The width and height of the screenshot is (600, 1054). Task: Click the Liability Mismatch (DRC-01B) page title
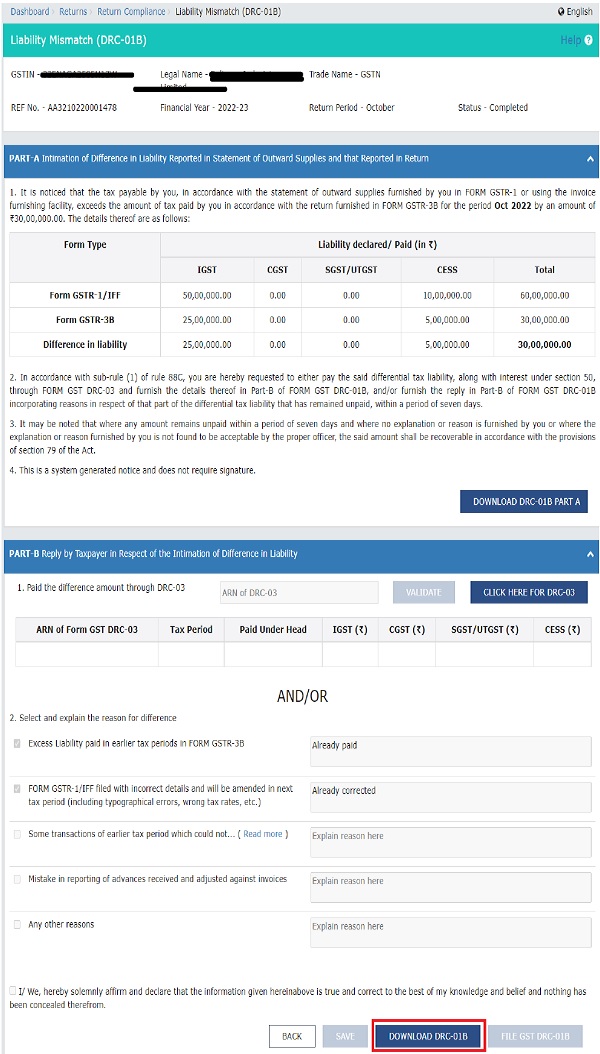coord(79,40)
